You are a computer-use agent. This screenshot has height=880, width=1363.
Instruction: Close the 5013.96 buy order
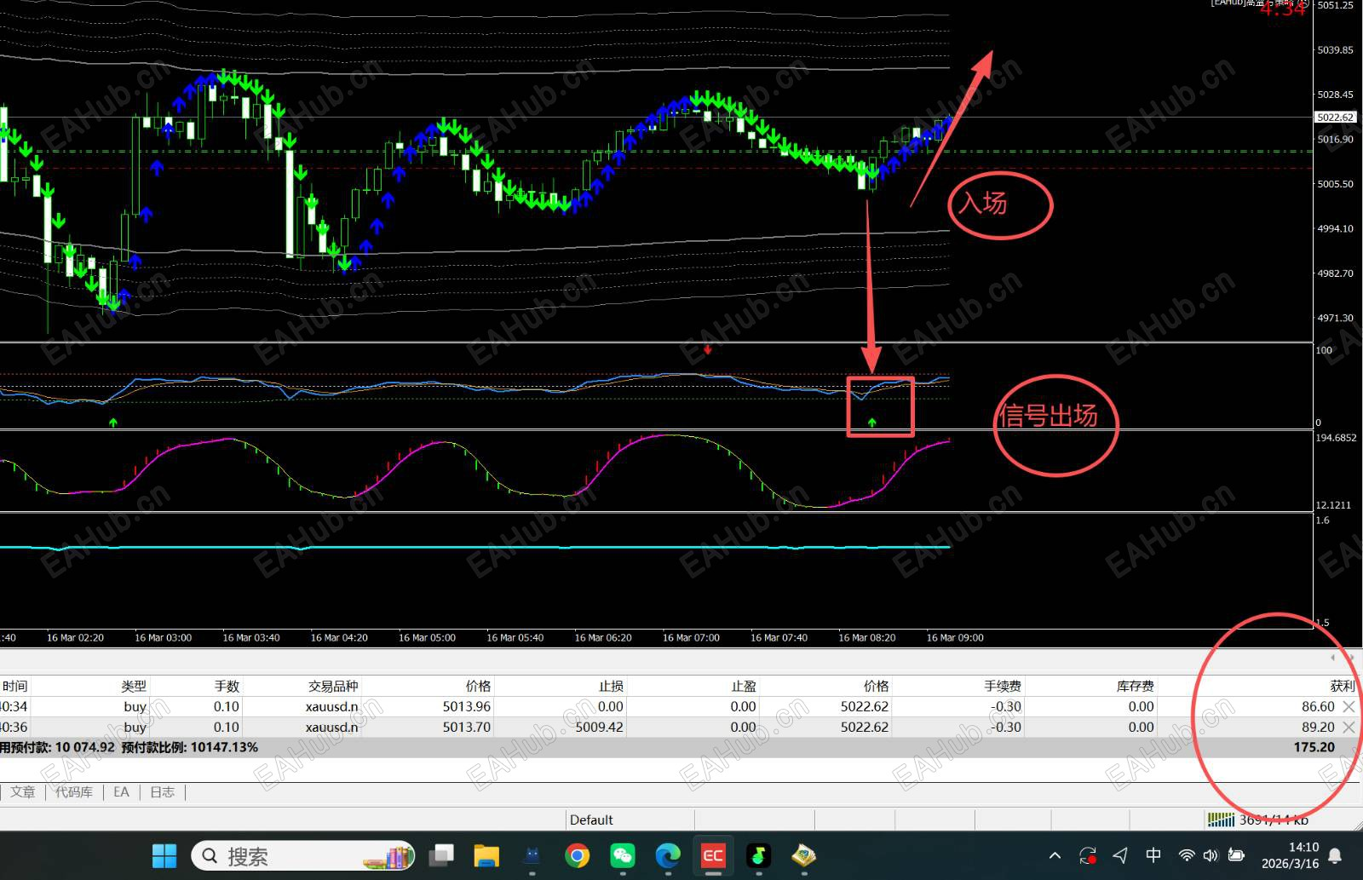(x=1349, y=707)
